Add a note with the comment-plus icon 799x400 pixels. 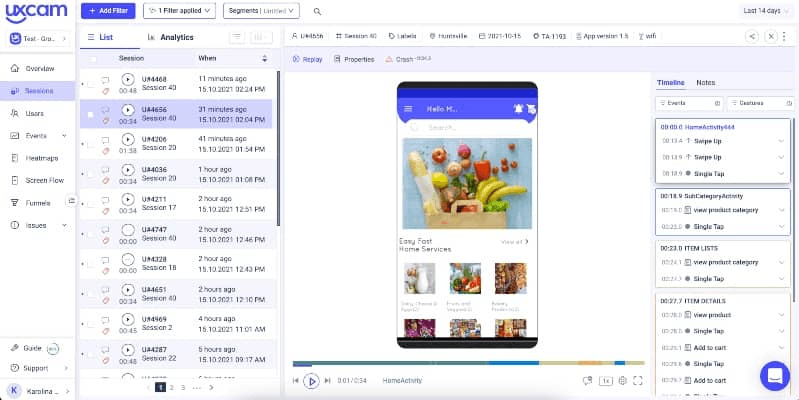pos(588,381)
